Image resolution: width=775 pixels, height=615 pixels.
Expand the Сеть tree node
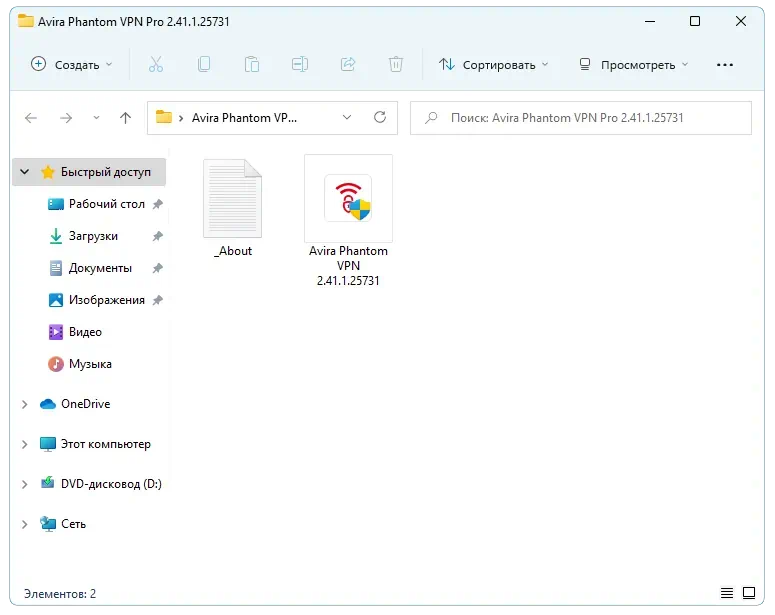pyautogui.click(x=24, y=524)
